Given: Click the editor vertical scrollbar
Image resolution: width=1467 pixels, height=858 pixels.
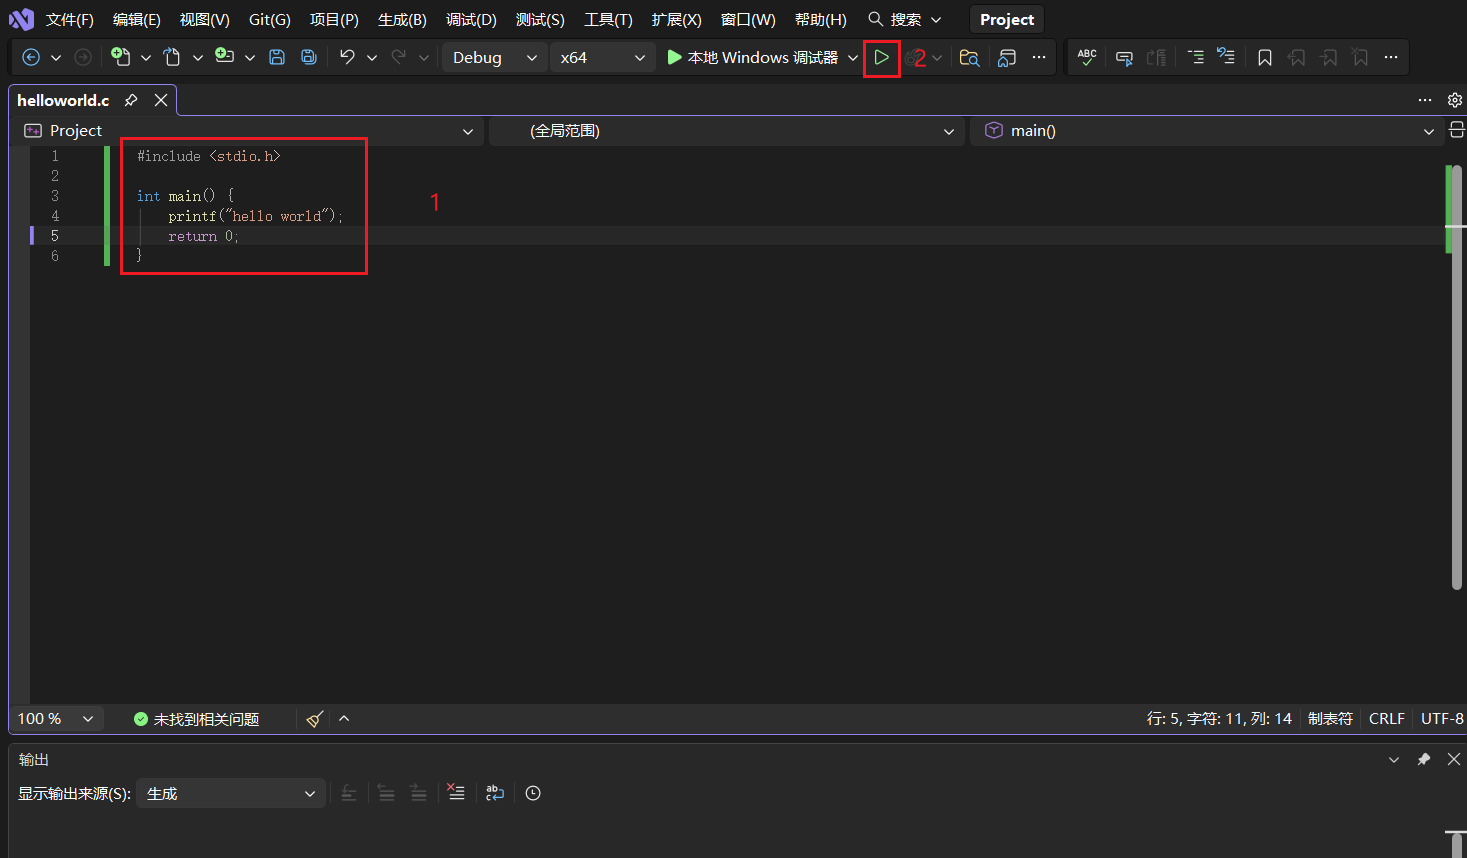Looking at the screenshot, I should (x=1456, y=375).
